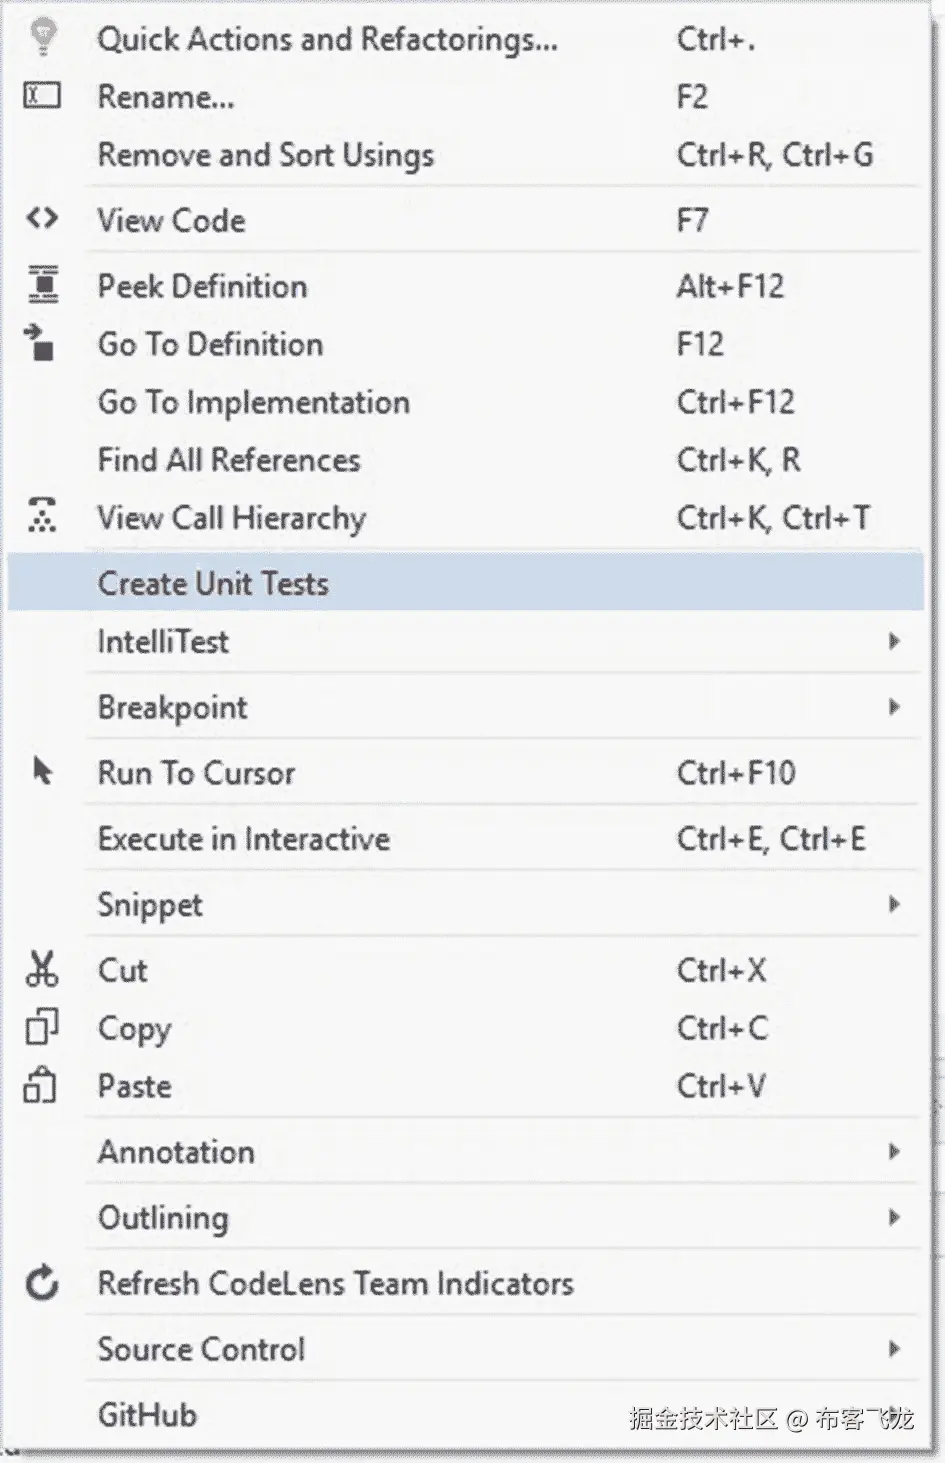Click the Go To Definition icon
945x1463 pixels.
[40, 343]
